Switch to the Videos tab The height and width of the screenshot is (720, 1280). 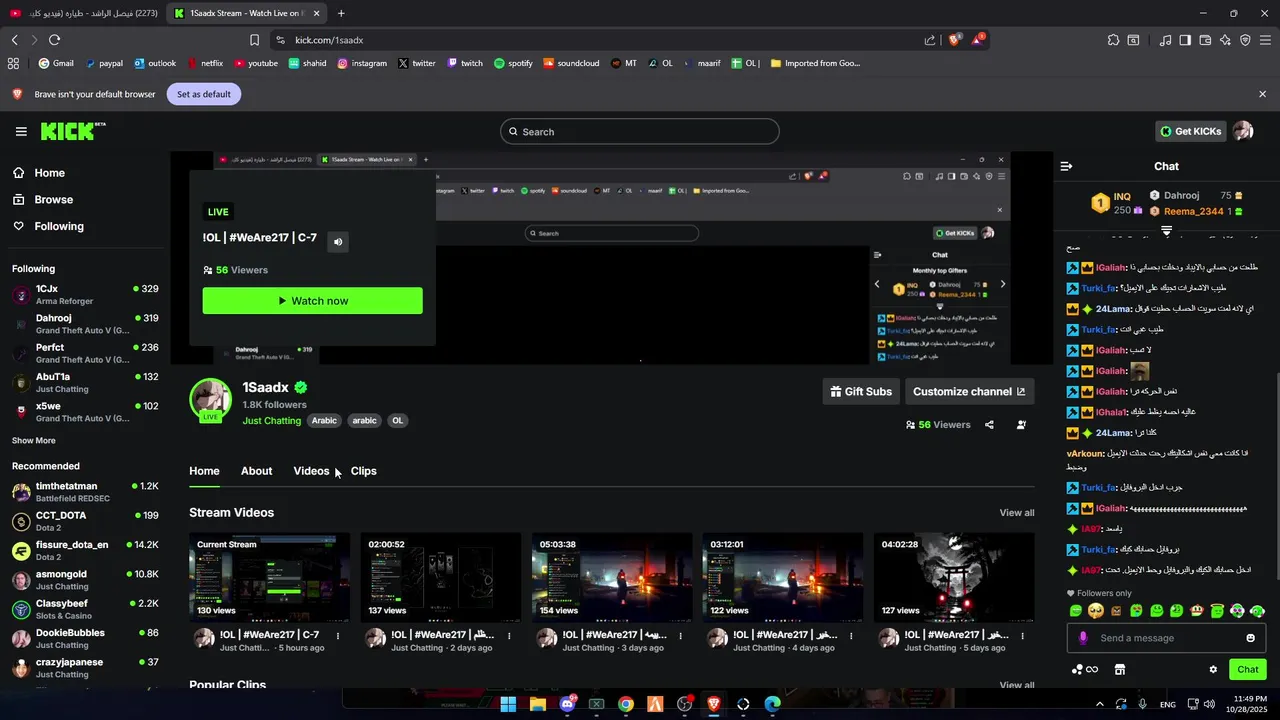[x=311, y=471]
